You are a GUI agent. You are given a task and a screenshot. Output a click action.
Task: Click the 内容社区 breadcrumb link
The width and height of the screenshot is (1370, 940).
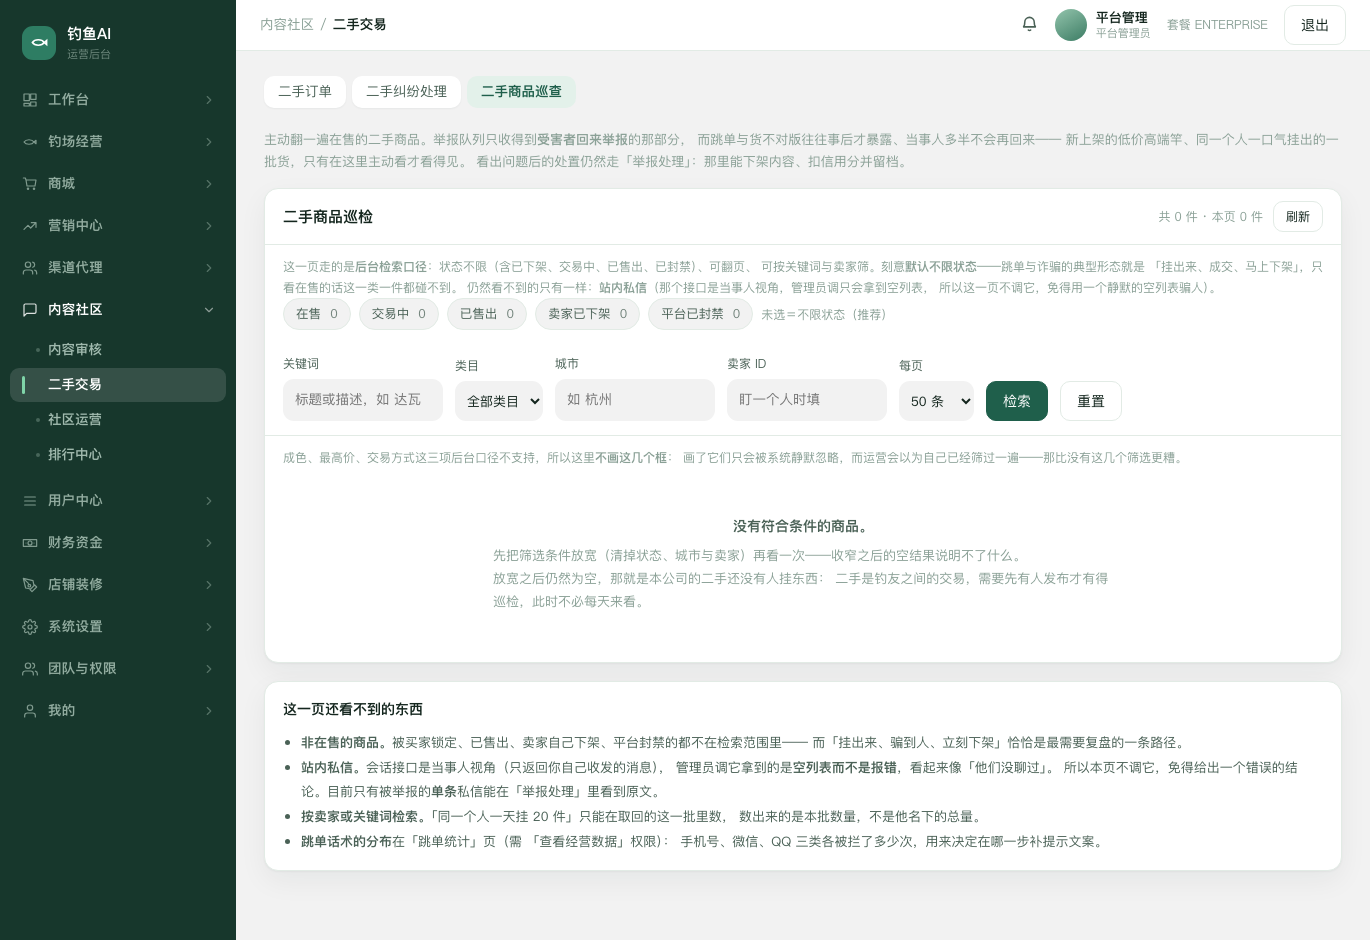coord(287,24)
